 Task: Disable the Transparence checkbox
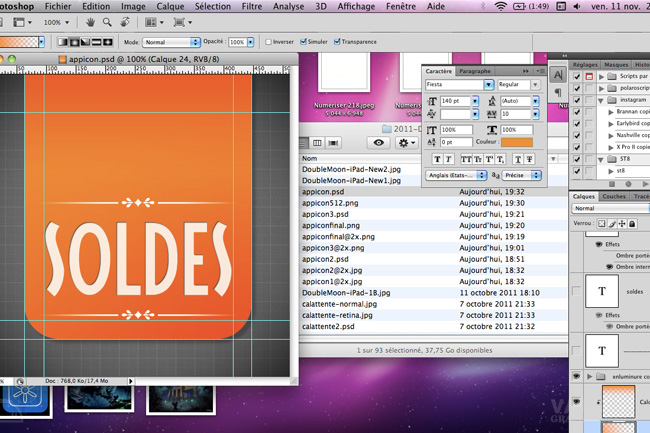tap(337, 42)
